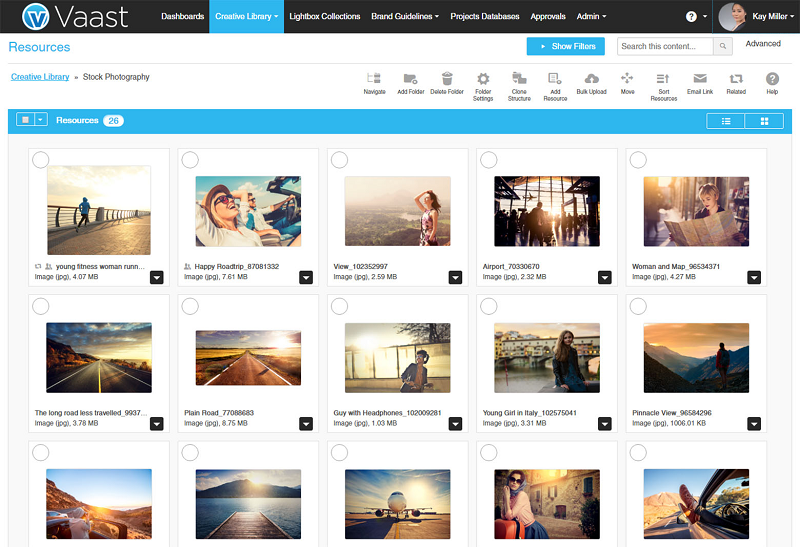The width and height of the screenshot is (800, 547).
Task: Open the toolbar Help icon
Action: tap(772, 79)
